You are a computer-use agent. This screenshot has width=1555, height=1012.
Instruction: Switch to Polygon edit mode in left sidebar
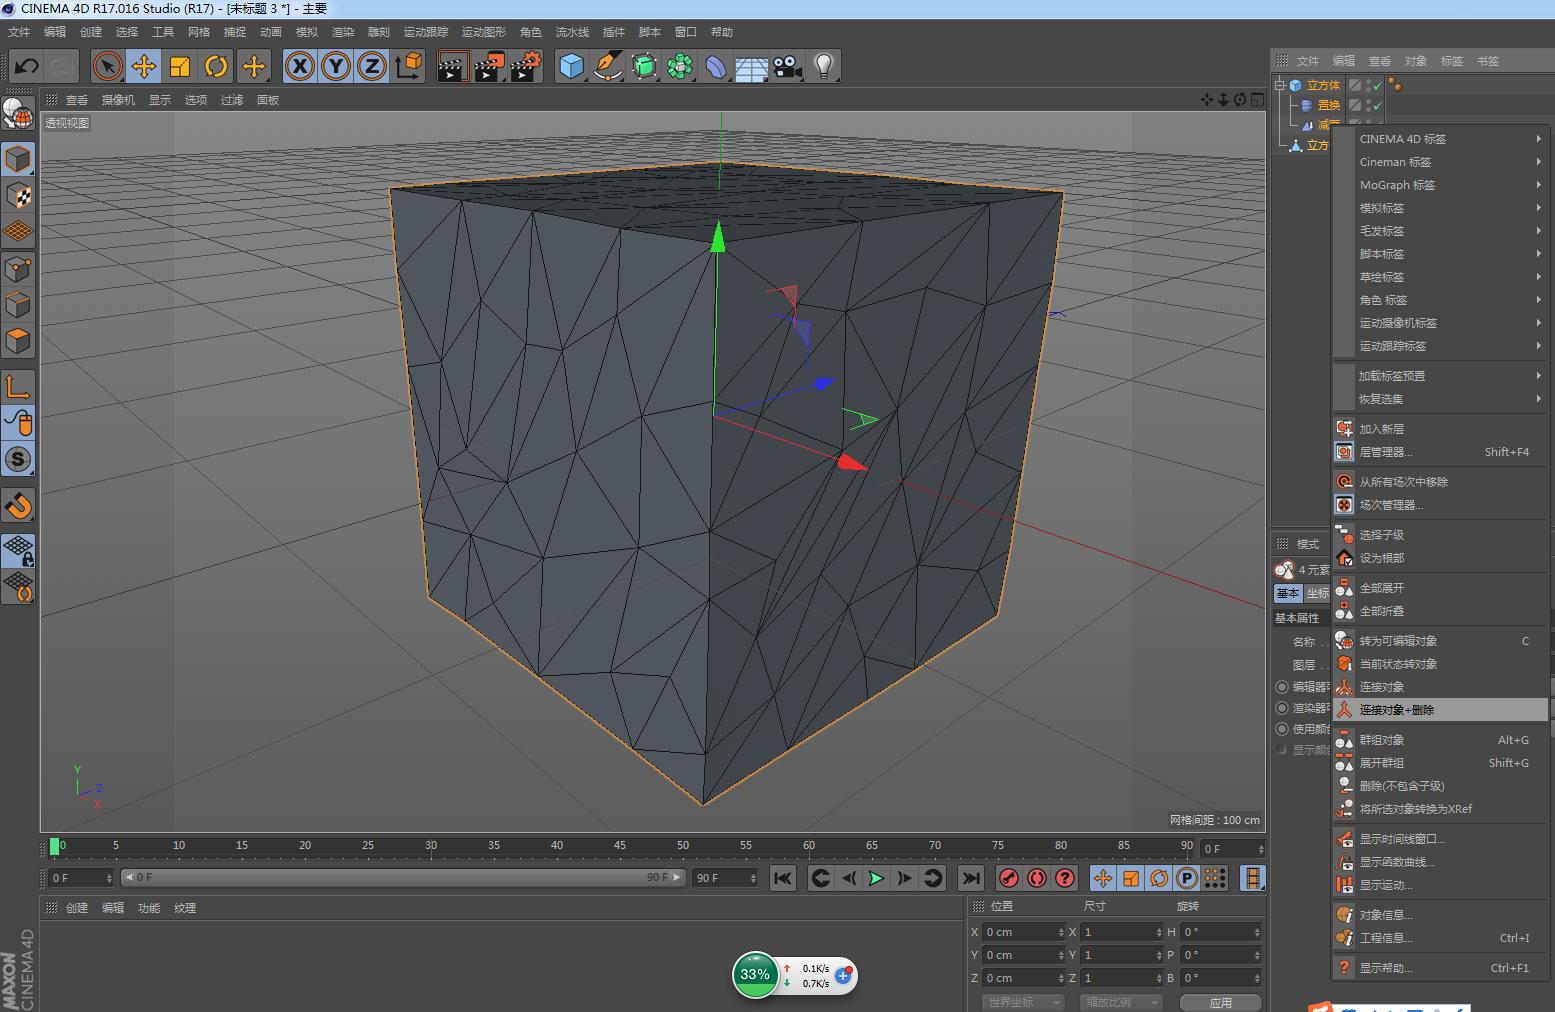click(x=18, y=341)
